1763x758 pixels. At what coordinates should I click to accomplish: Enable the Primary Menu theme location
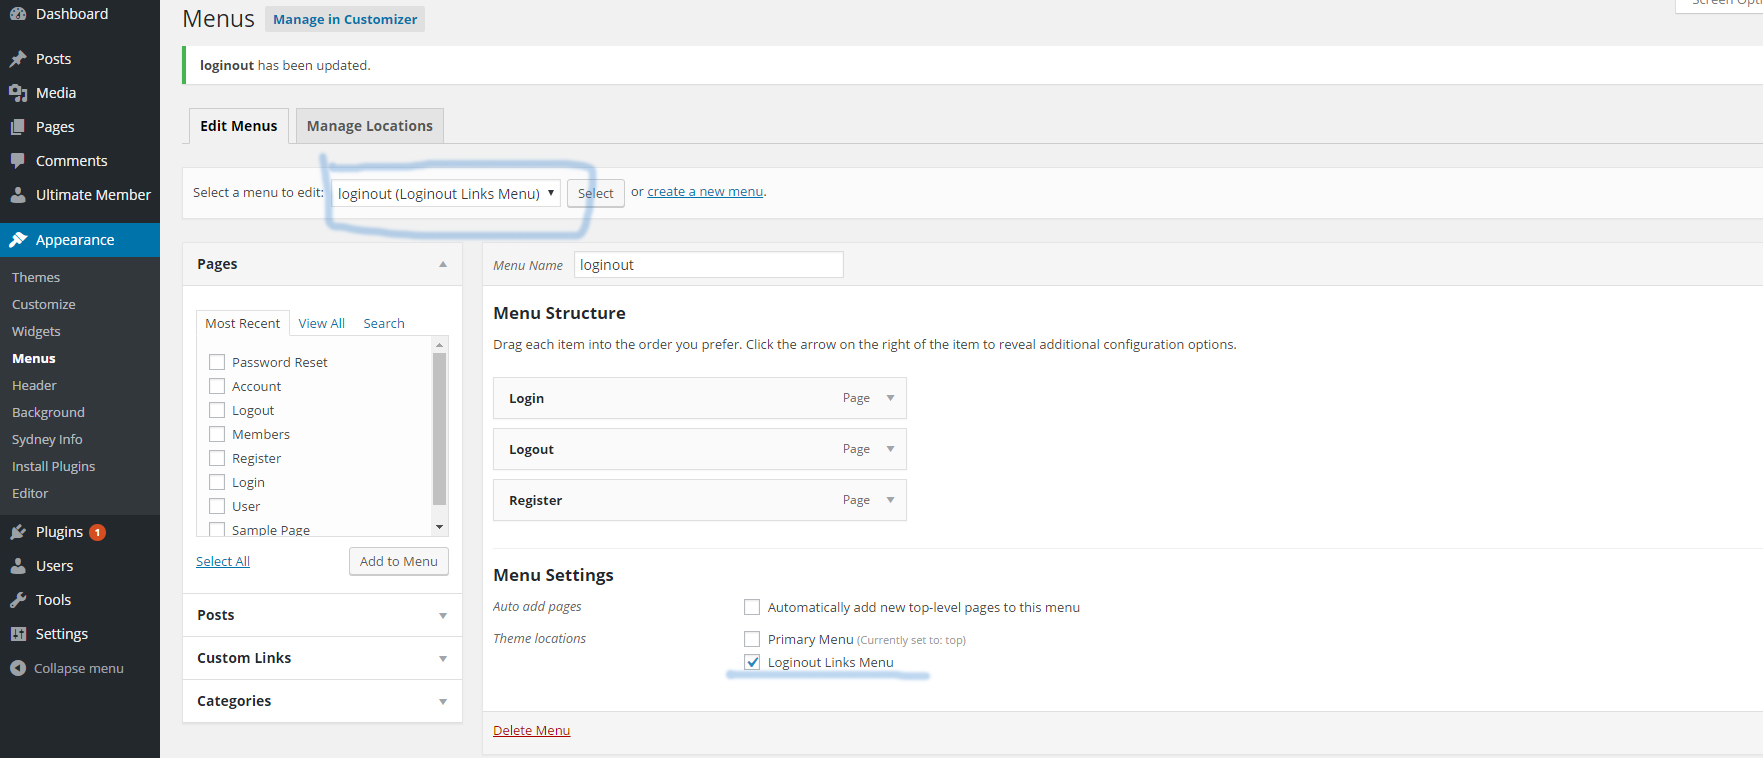click(752, 639)
